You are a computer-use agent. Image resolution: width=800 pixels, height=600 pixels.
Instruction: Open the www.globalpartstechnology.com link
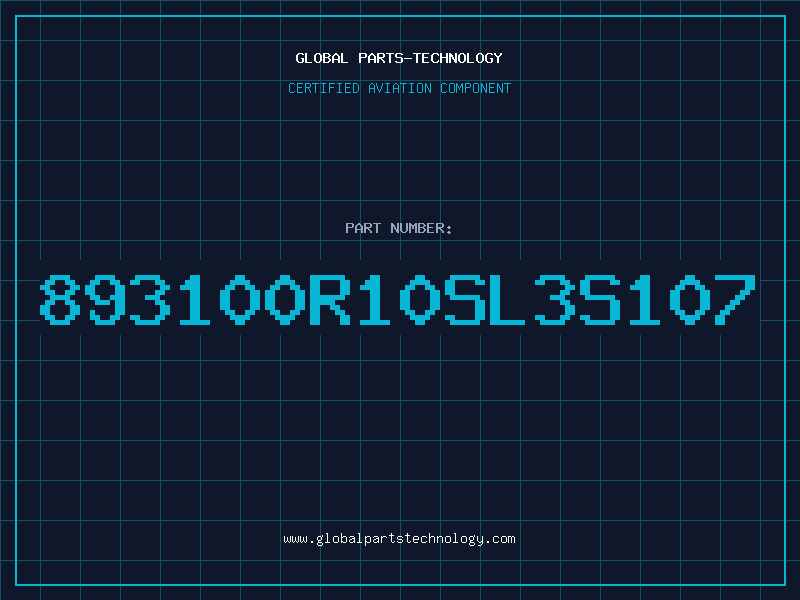(399, 539)
